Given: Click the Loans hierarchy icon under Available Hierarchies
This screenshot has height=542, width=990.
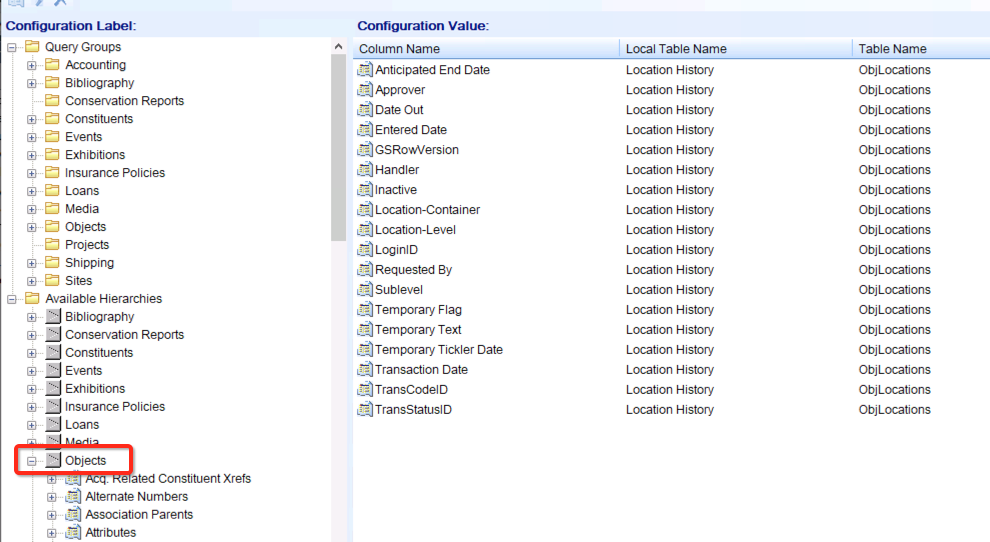Looking at the screenshot, I should click(53, 425).
